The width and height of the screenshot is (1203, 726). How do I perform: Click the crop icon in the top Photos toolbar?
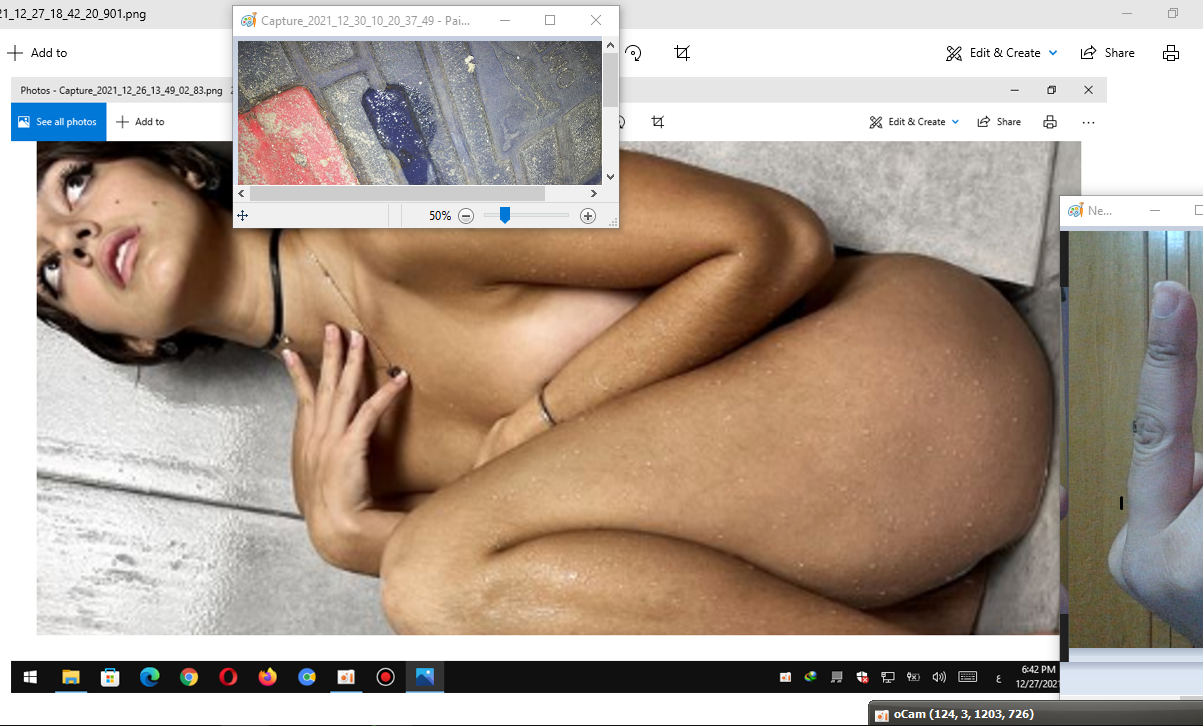pyautogui.click(x=682, y=53)
